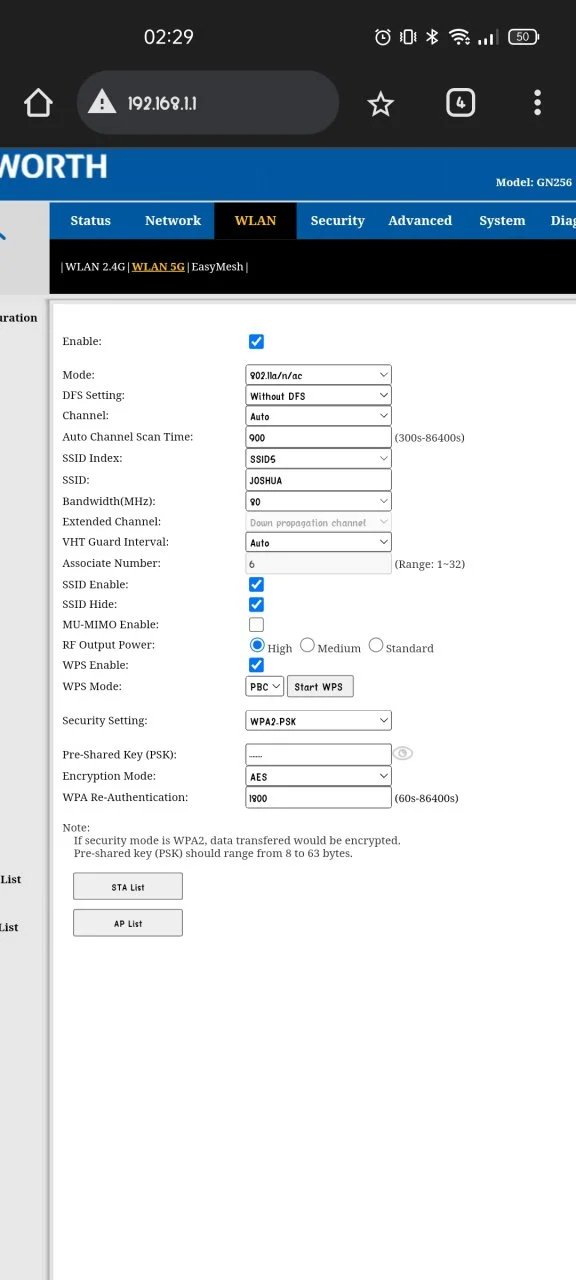Viewport: 576px width, 1280px height.
Task: Edit the SSID name field JOSHUA
Action: [318, 480]
